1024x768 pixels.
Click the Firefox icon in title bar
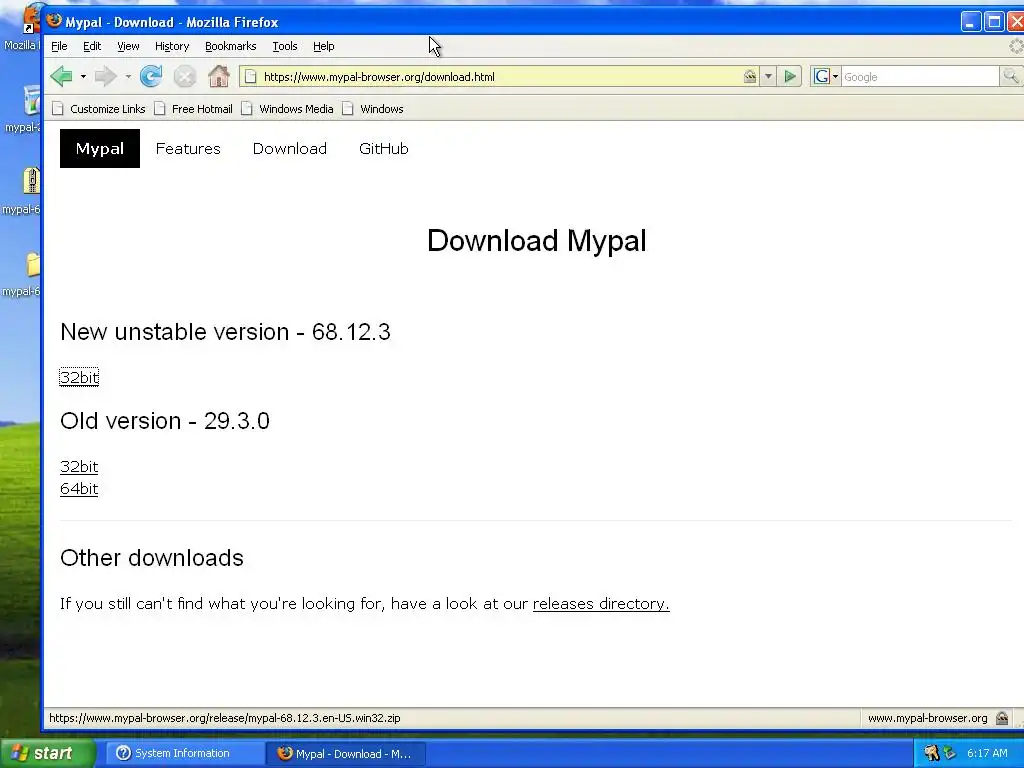(x=54, y=21)
